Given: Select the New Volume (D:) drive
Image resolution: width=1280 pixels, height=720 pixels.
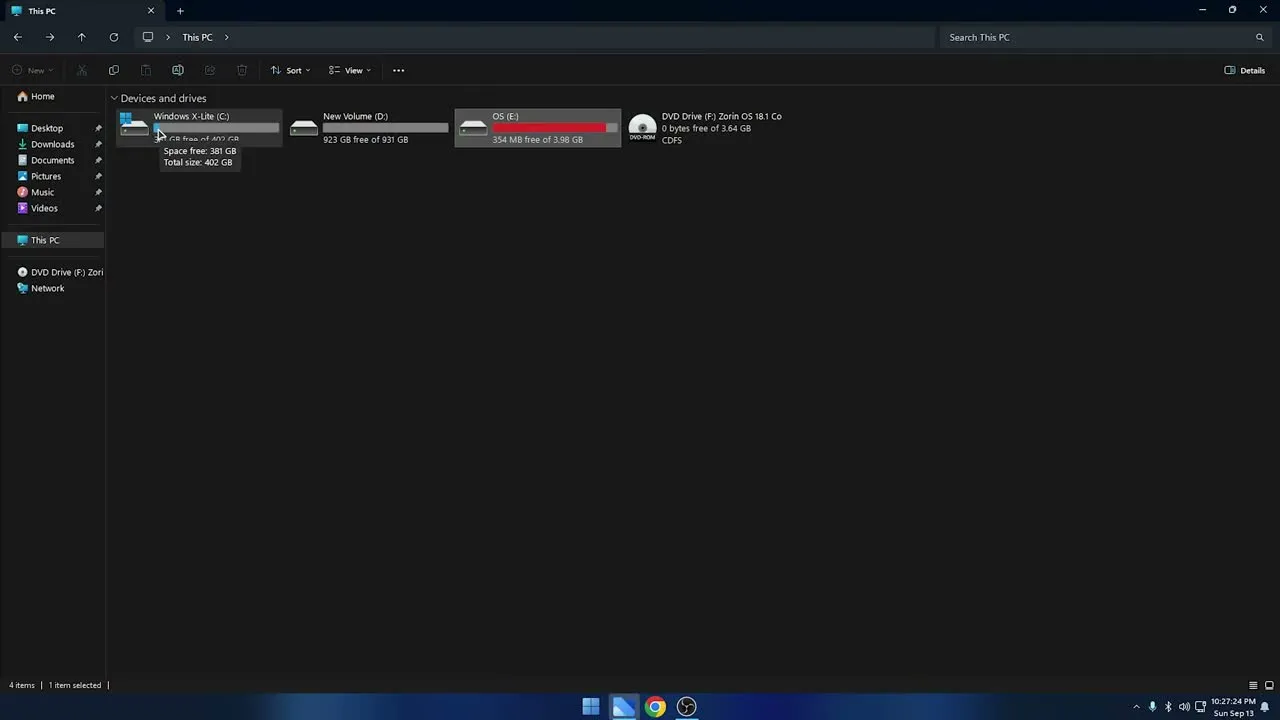Looking at the screenshot, I should pyautogui.click(x=368, y=128).
